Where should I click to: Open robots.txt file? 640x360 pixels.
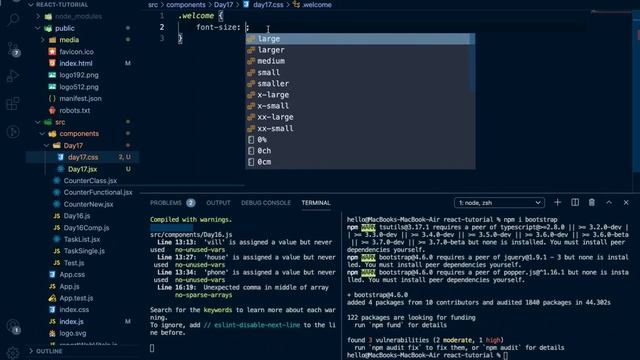pos(75,110)
